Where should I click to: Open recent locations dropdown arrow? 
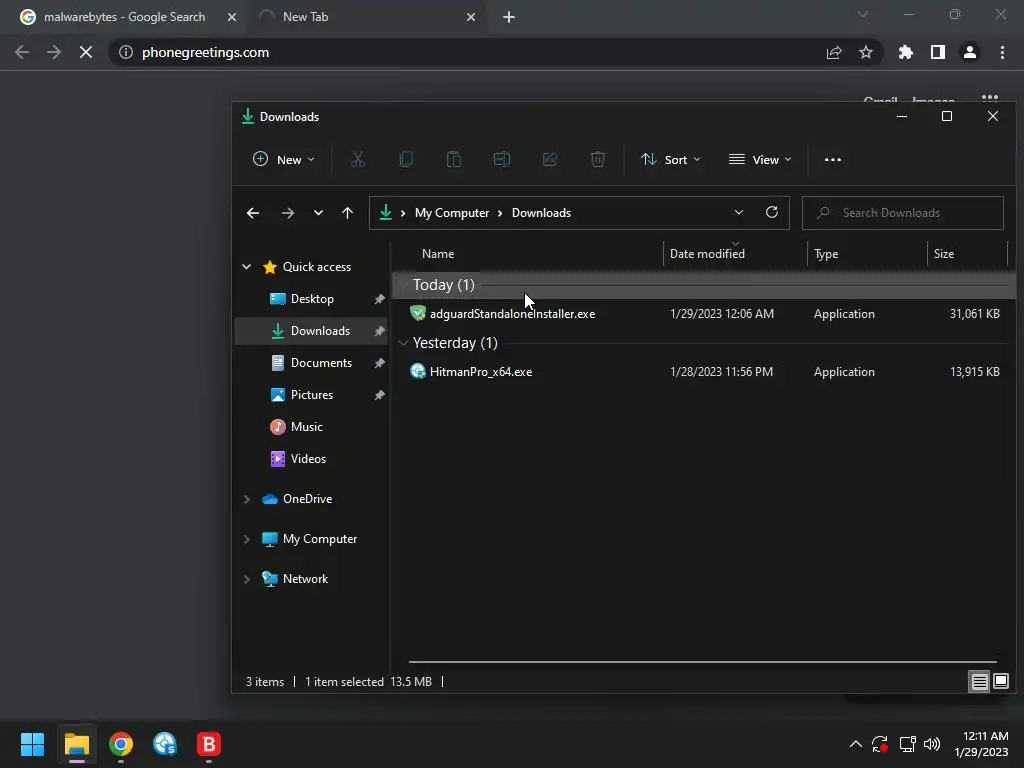point(318,213)
